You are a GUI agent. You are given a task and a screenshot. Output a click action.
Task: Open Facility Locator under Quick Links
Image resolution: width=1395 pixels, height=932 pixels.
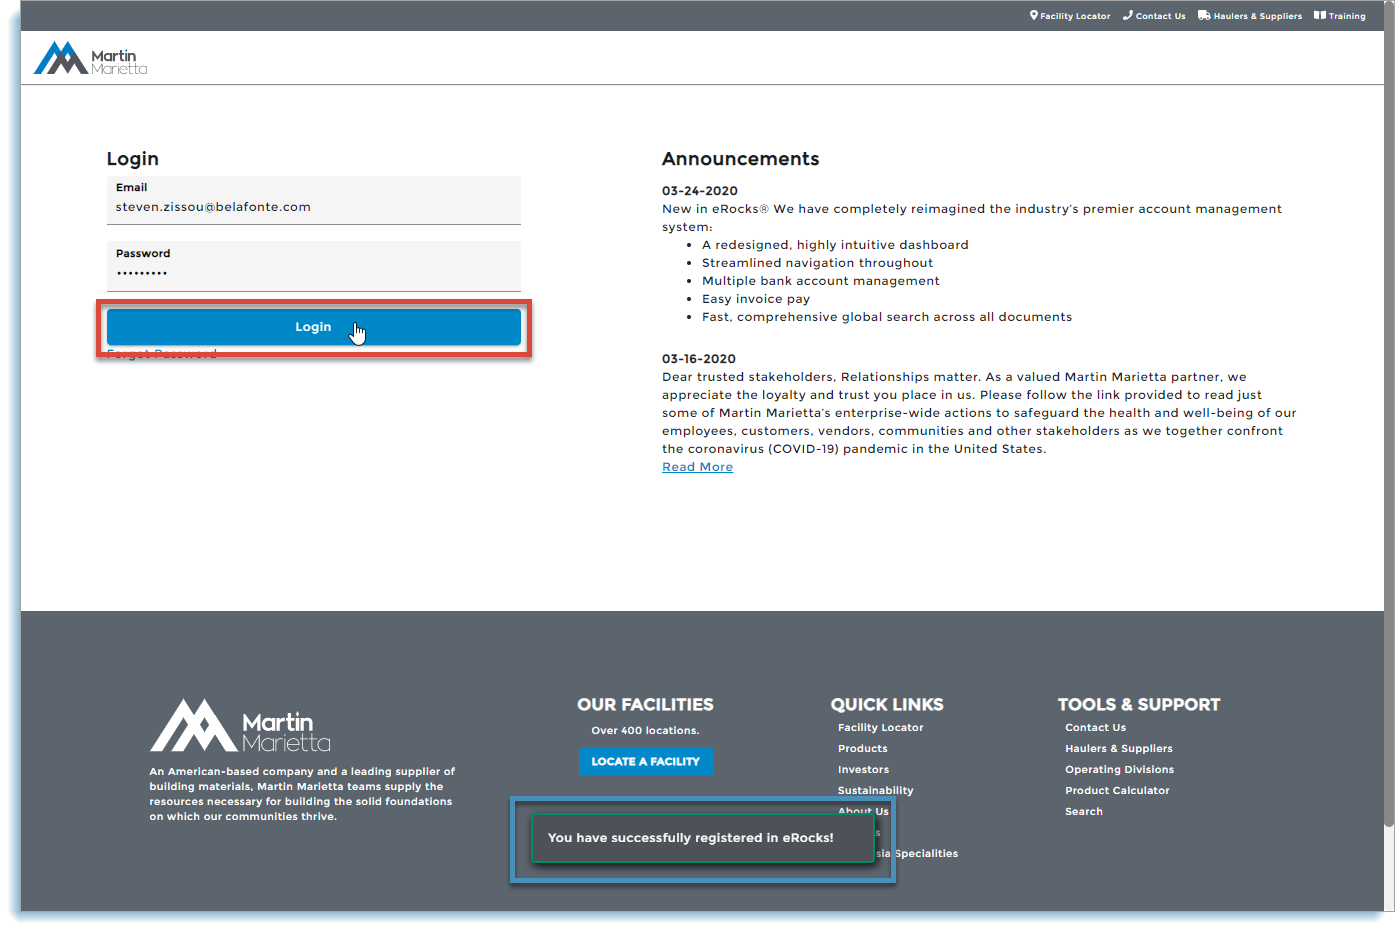[880, 728]
